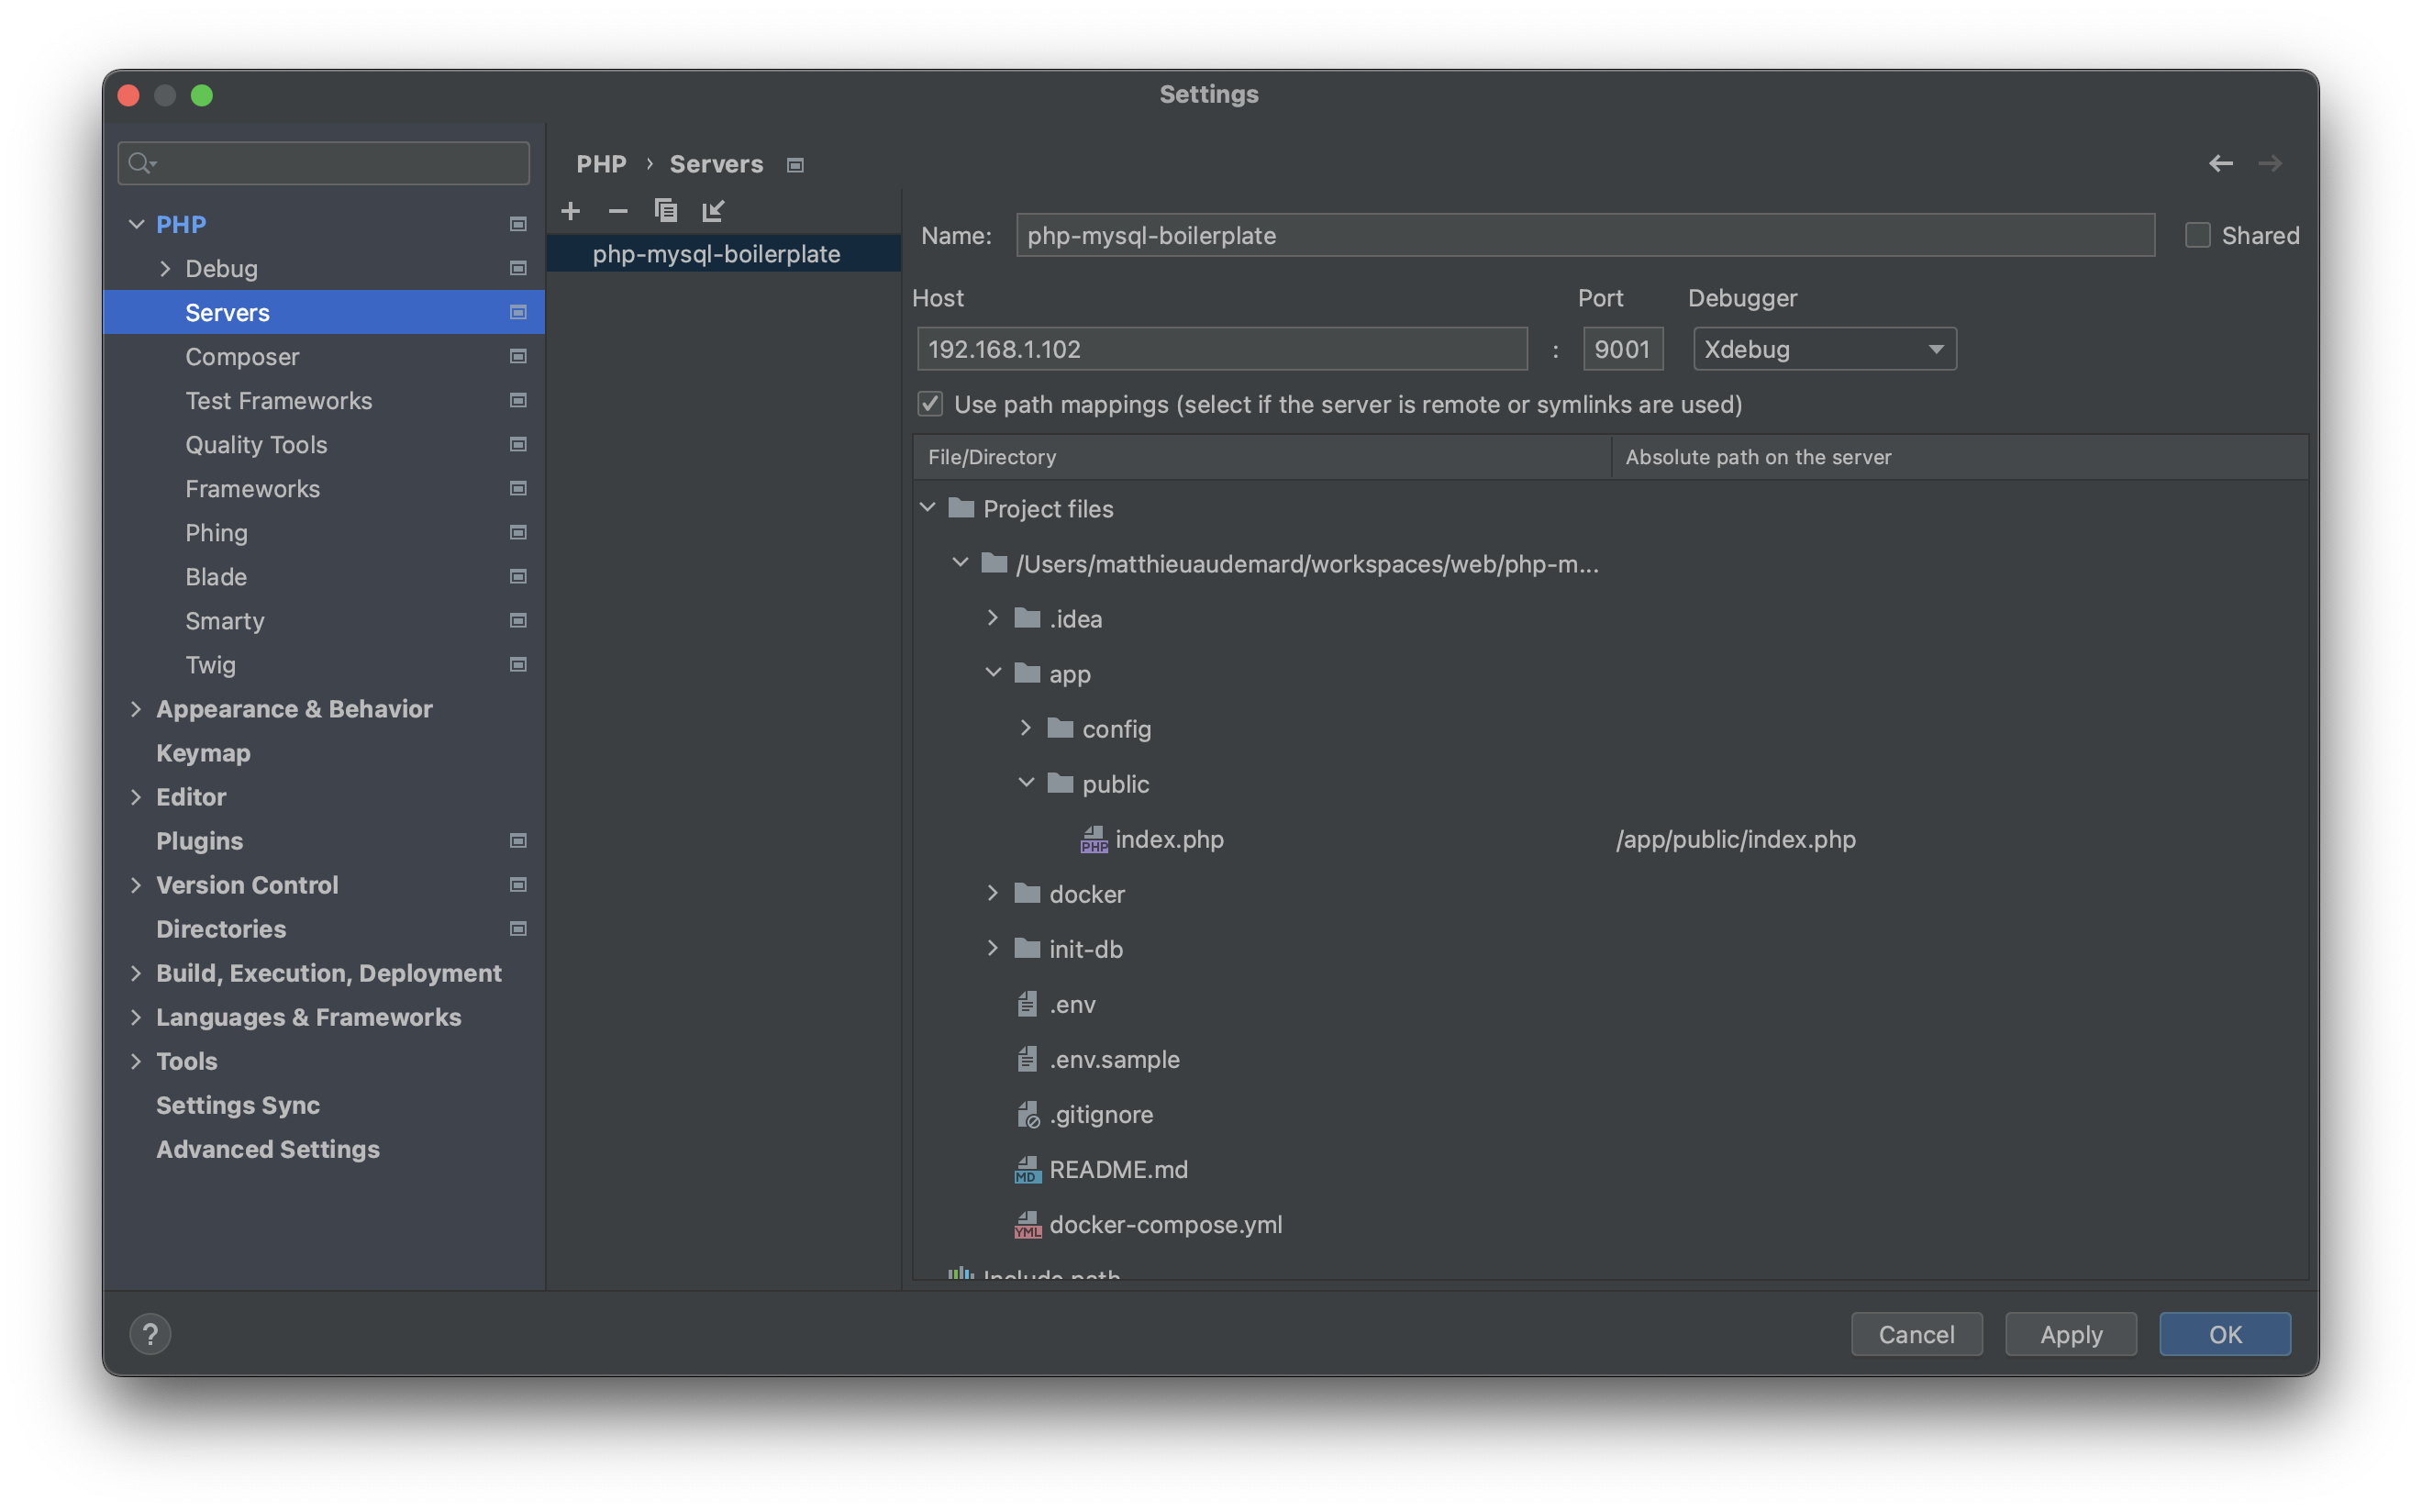Image resolution: width=2422 pixels, height=1512 pixels.
Task: Click the Port field showing 9001
Action: coord(1622,349)
